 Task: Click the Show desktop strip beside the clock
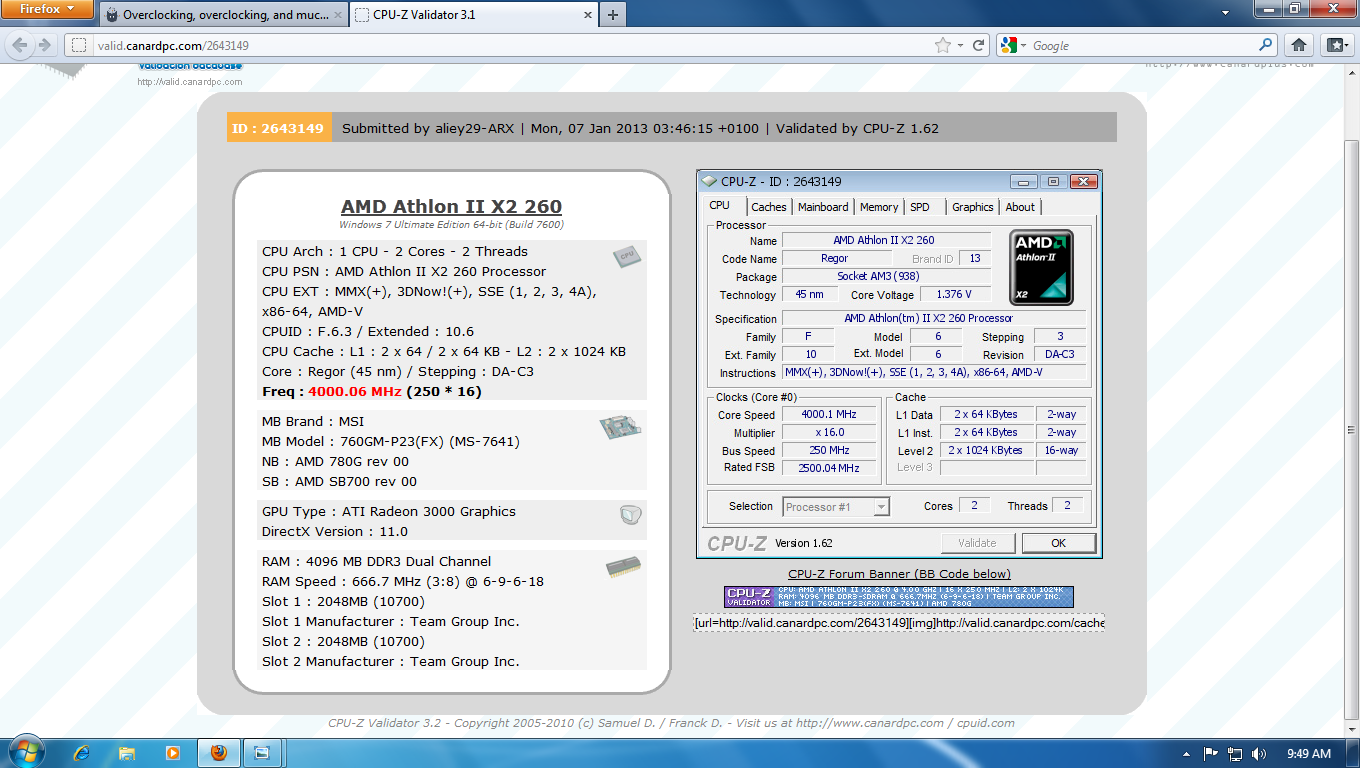click(1352, 753)
